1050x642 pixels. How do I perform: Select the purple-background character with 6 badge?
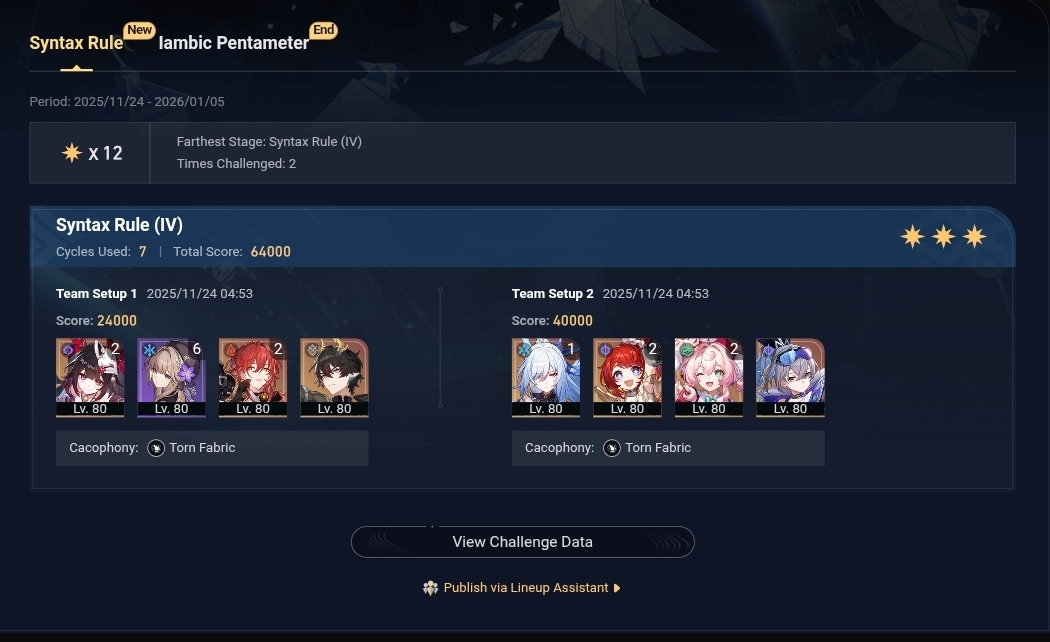tap(171, 378)
